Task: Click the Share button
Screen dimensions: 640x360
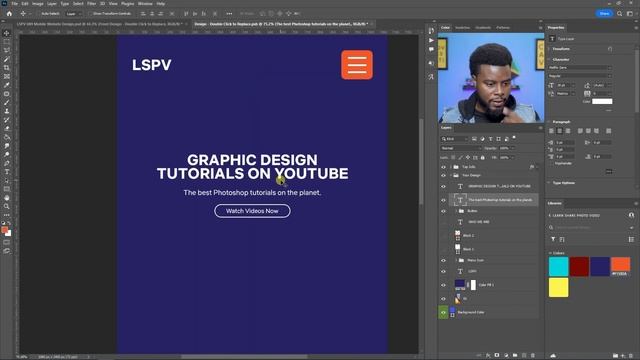Action: (x=604, y=13)
